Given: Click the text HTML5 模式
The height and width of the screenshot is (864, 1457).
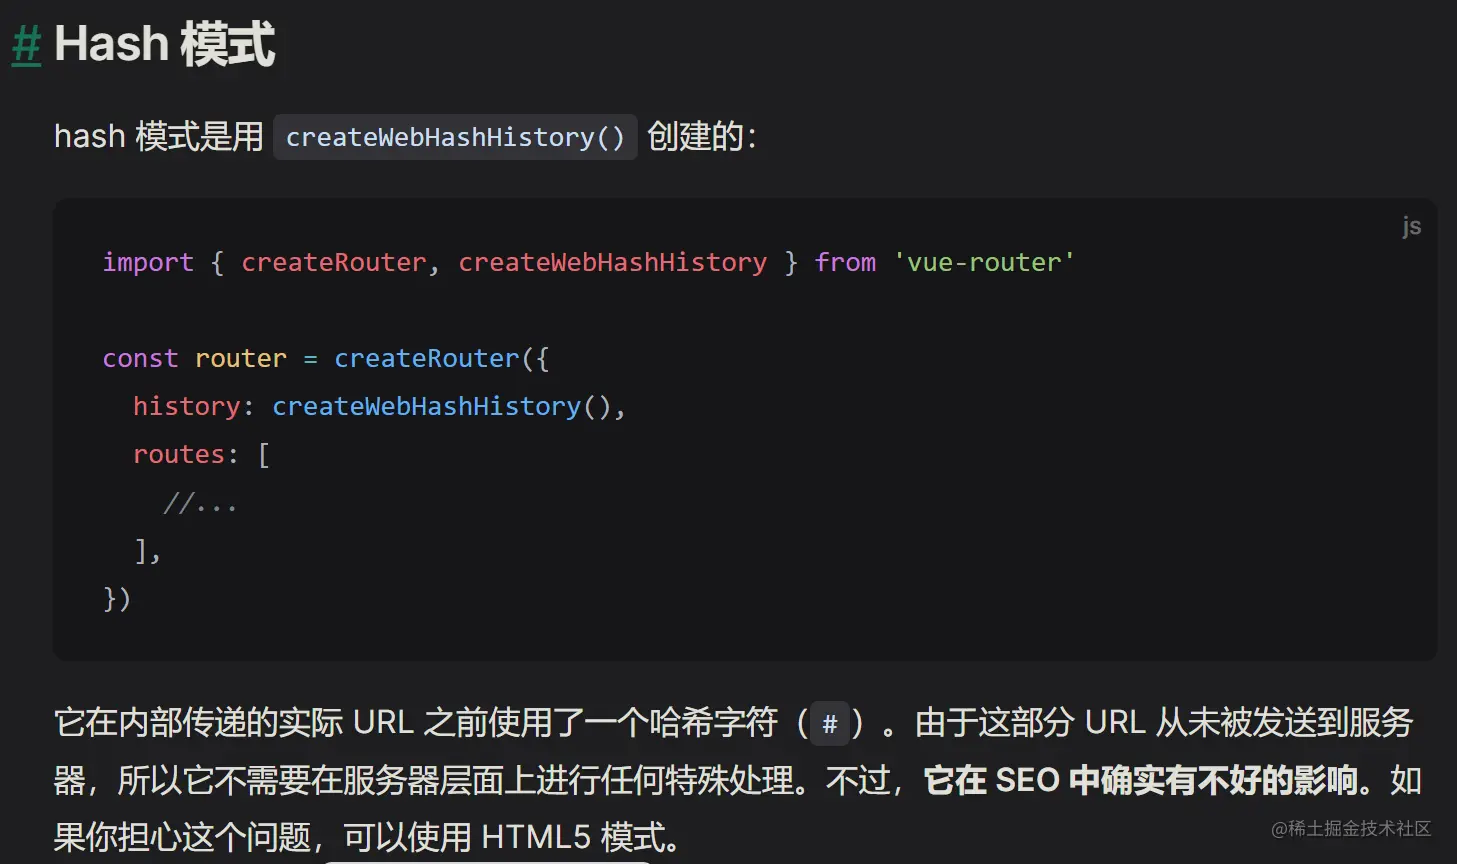Looking at the screenshot, I should click(x=574, y=837).
